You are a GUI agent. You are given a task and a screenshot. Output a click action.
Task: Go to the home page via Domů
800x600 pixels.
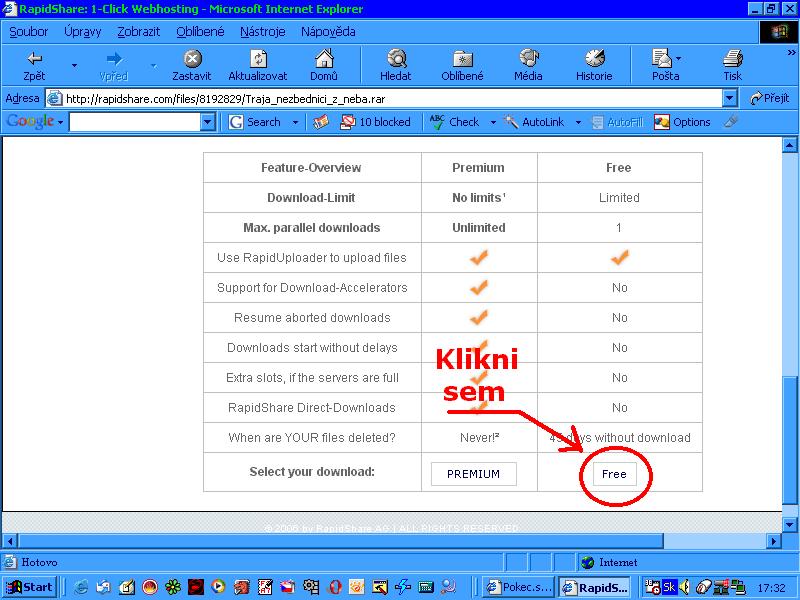[324, 65]
